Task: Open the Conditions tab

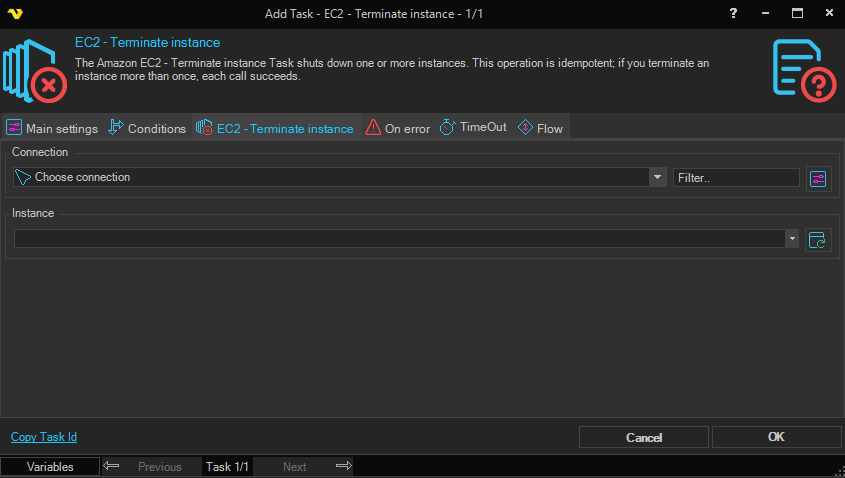Action: [147, 128]
